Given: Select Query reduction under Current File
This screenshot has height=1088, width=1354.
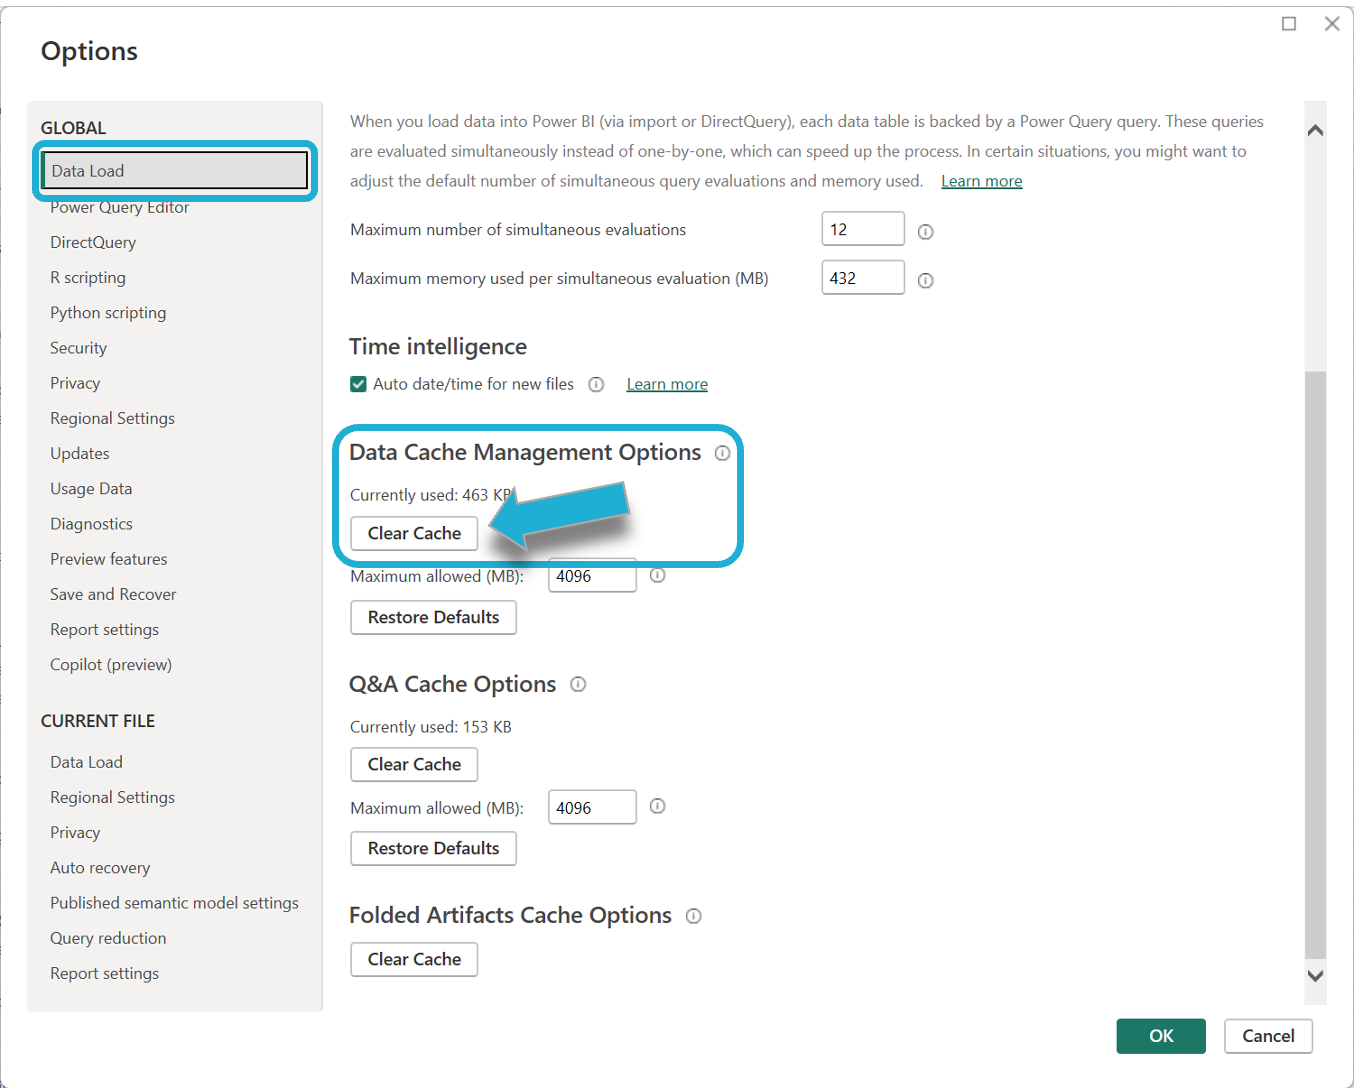Looking at the screenshot, I should [108, 938].
